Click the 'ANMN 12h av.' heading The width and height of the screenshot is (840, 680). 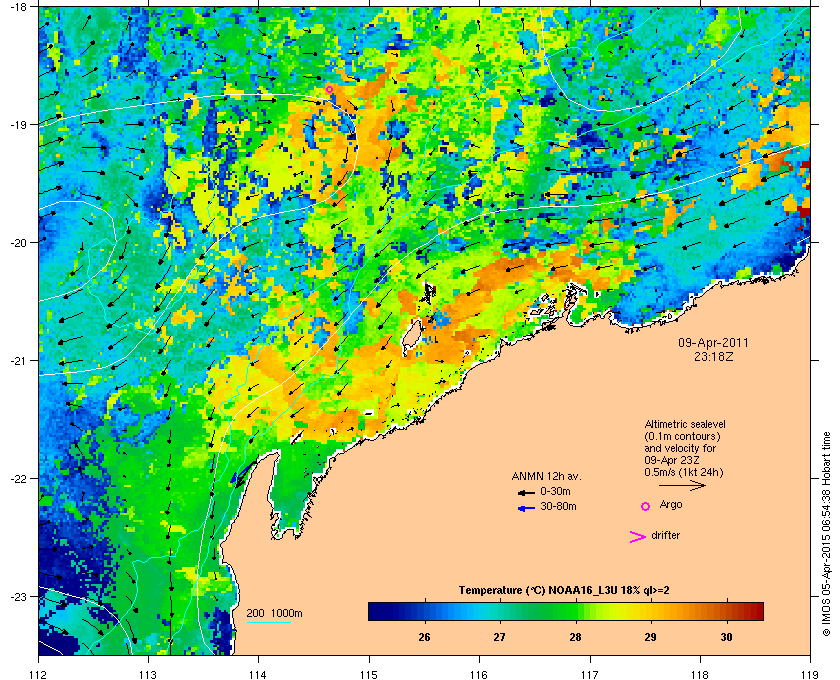[546, 476]
